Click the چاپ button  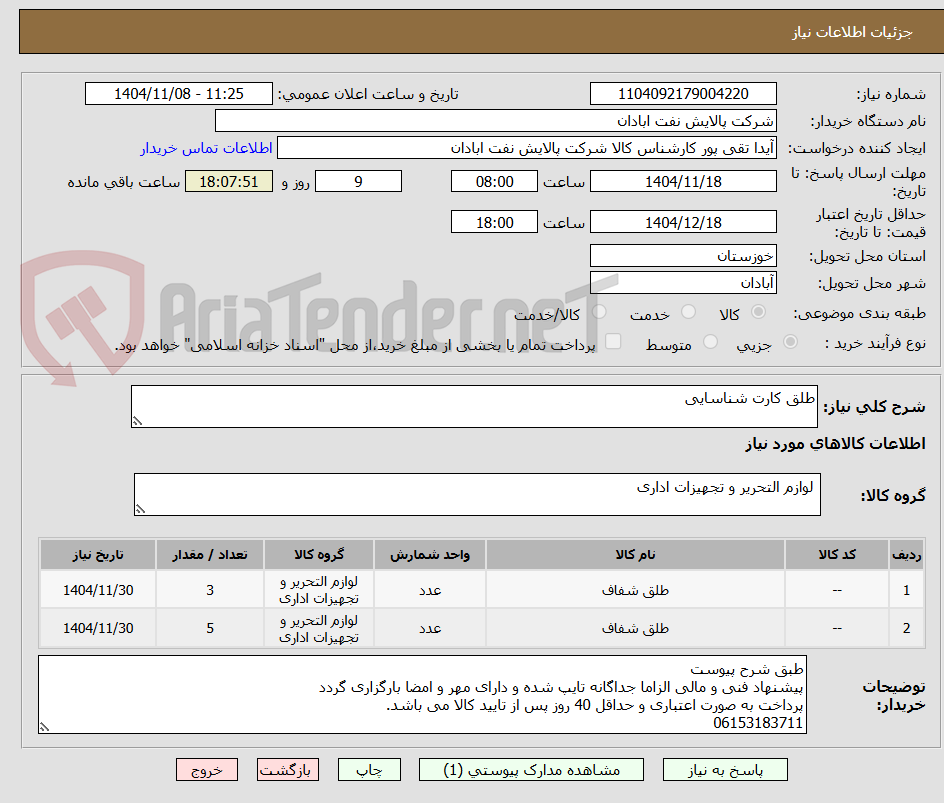(368, 769)
